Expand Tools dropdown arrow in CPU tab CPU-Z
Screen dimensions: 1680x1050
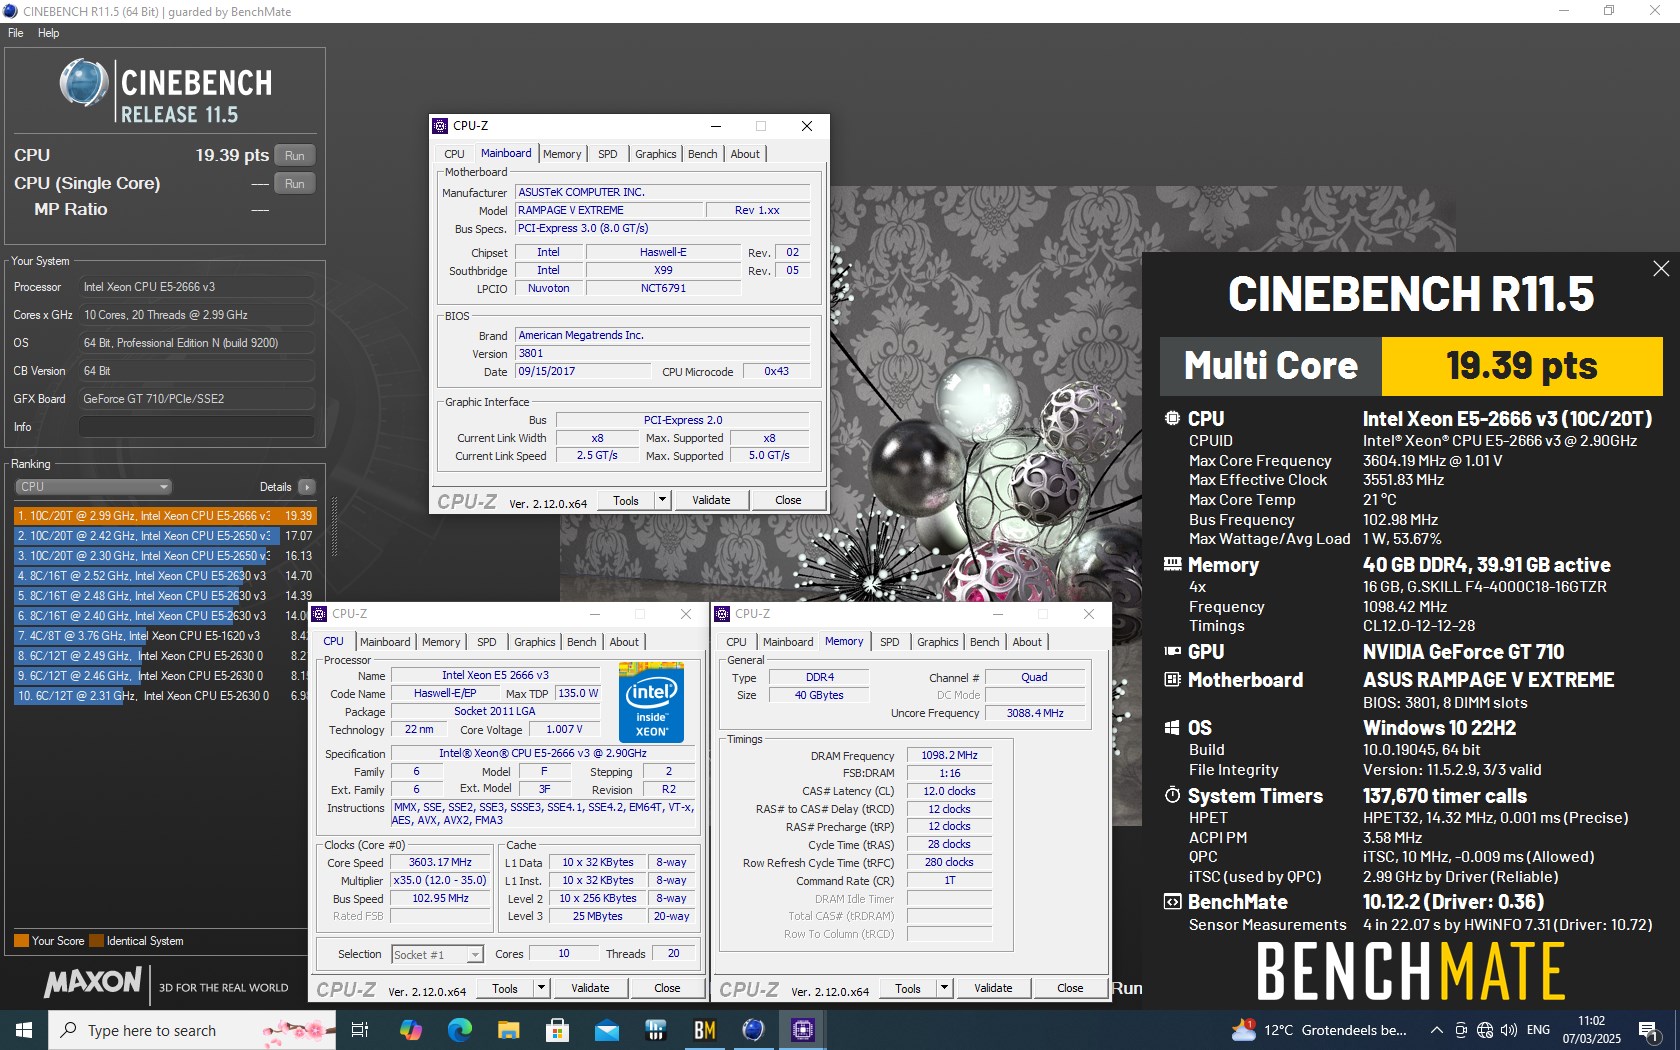[x=541, y=989]
